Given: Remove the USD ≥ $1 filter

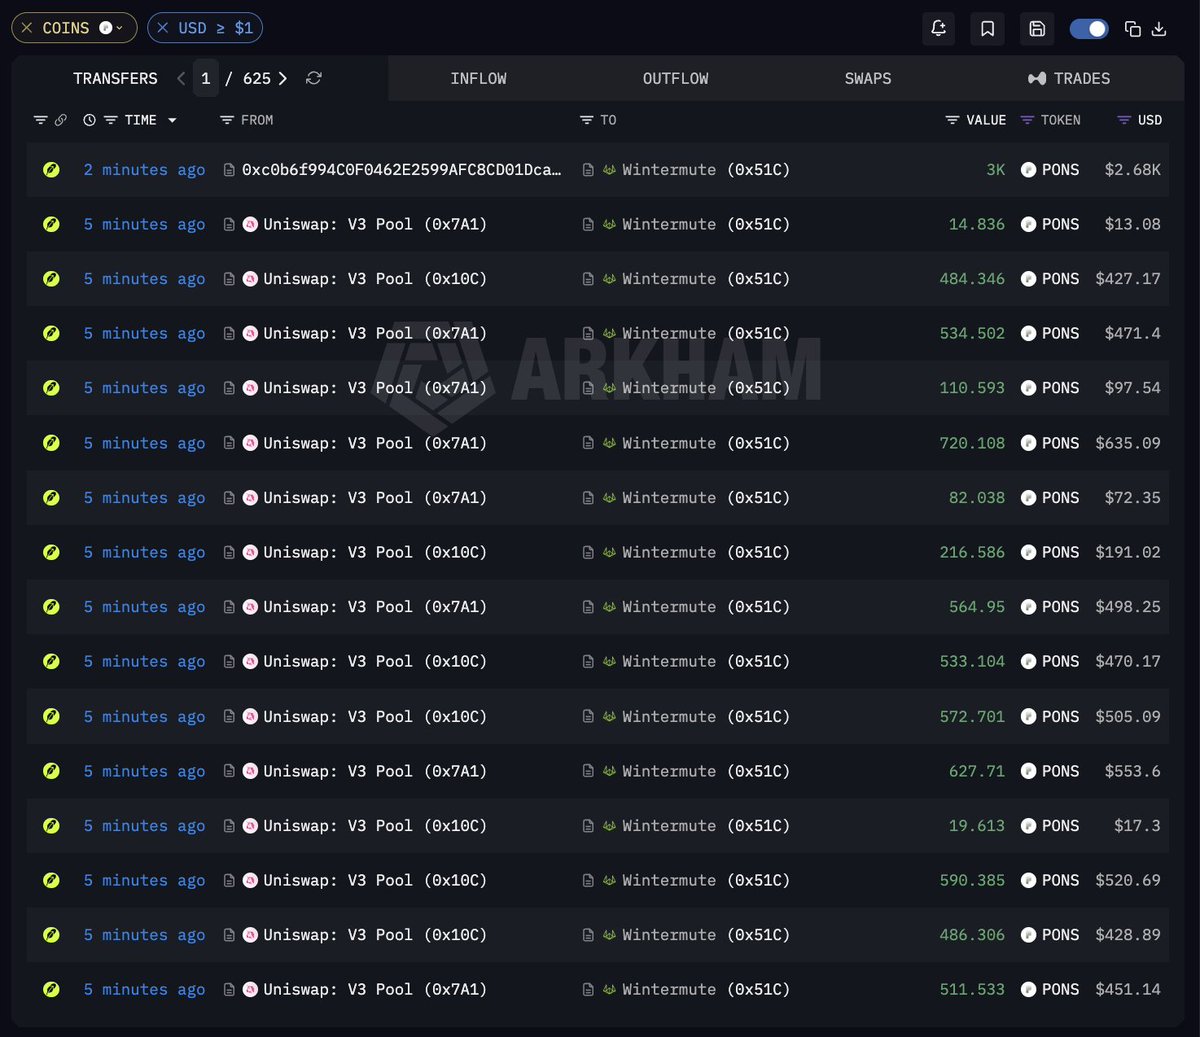Looking at the screenshot, I should click(x=163, y=28).
